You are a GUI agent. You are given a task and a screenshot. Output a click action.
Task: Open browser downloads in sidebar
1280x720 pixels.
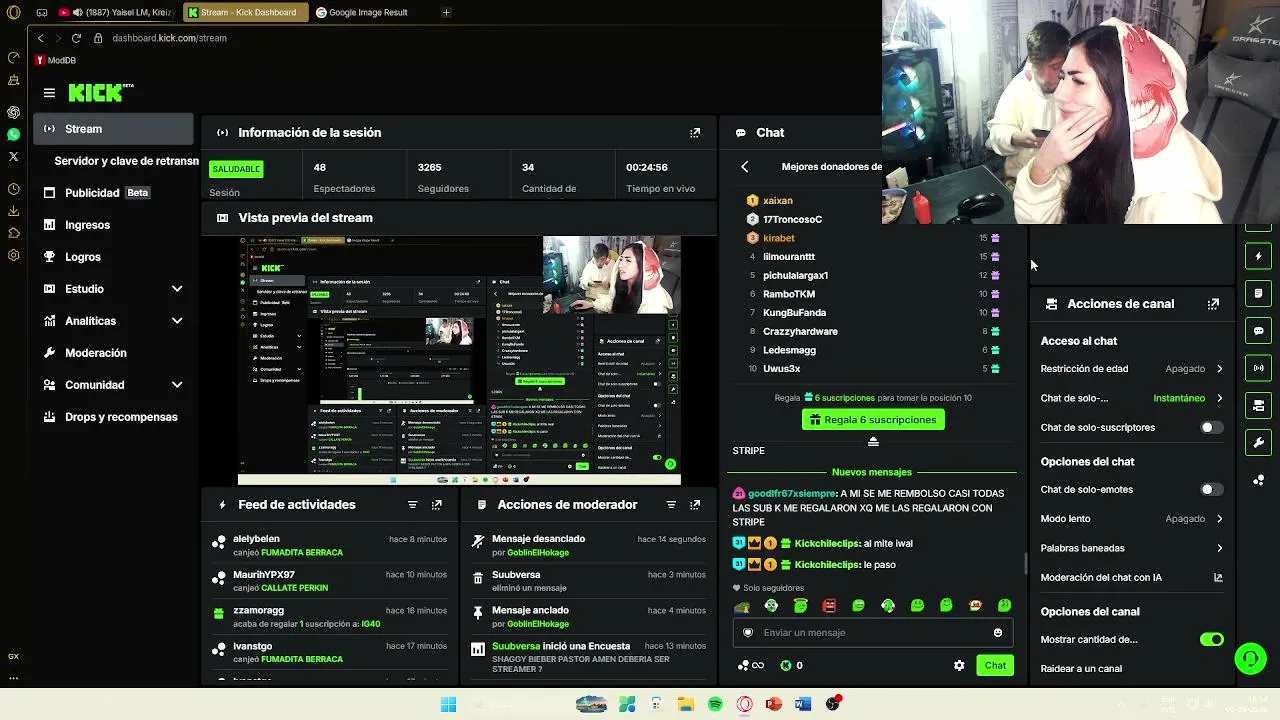click(x=13, y=211)
